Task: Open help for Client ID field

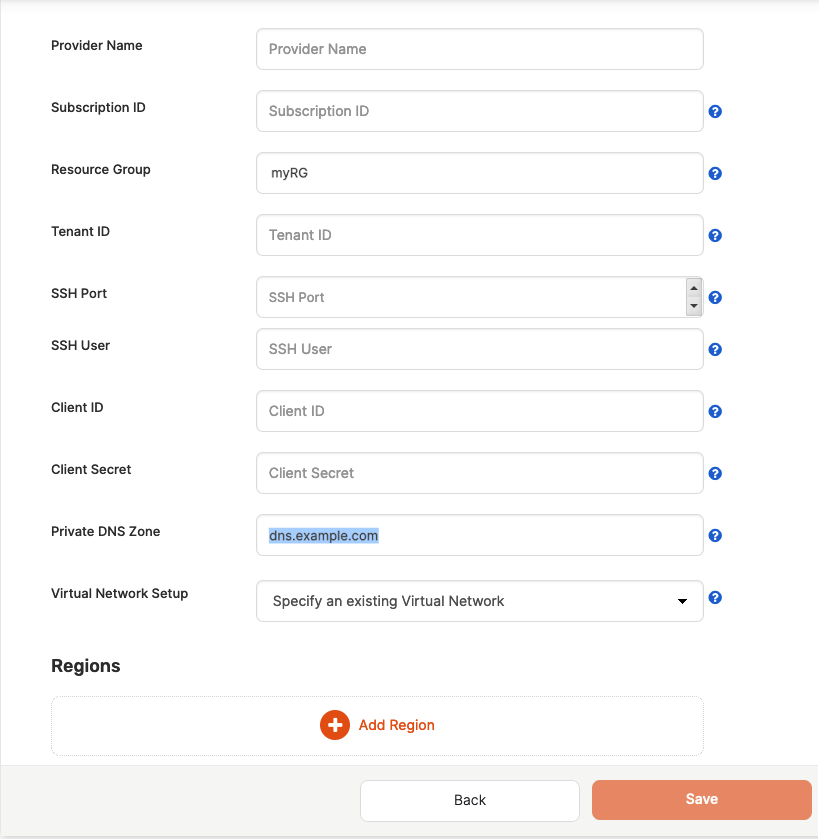Action: tap(715, 411)
